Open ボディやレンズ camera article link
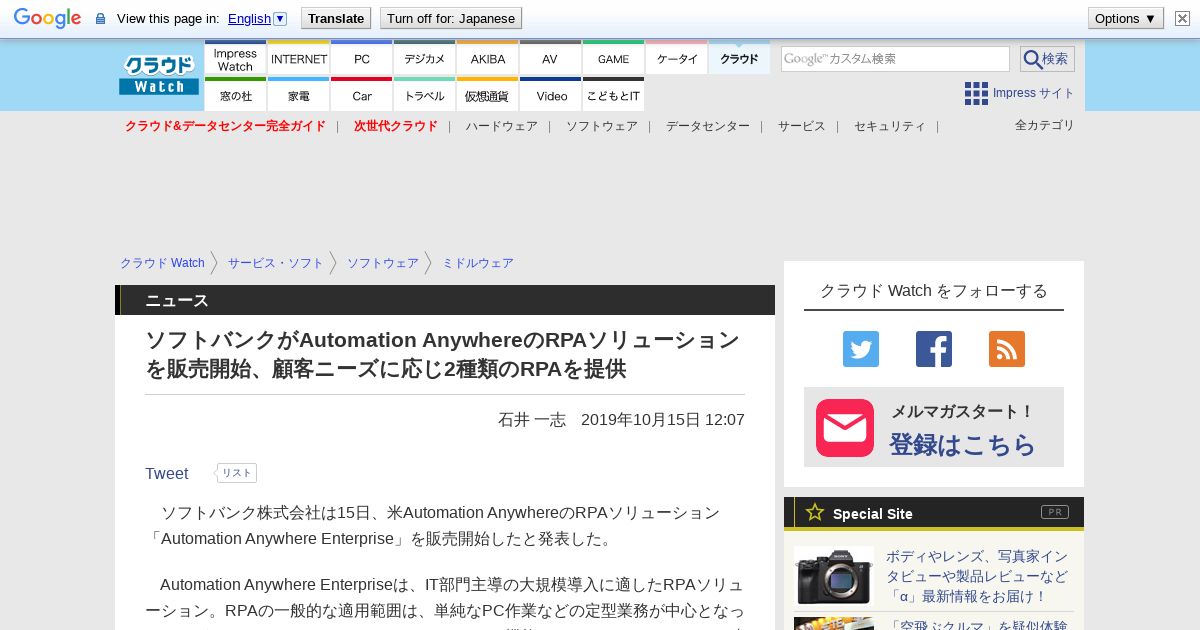Viewport: 1200px width, 630px height. coord(977,576)
